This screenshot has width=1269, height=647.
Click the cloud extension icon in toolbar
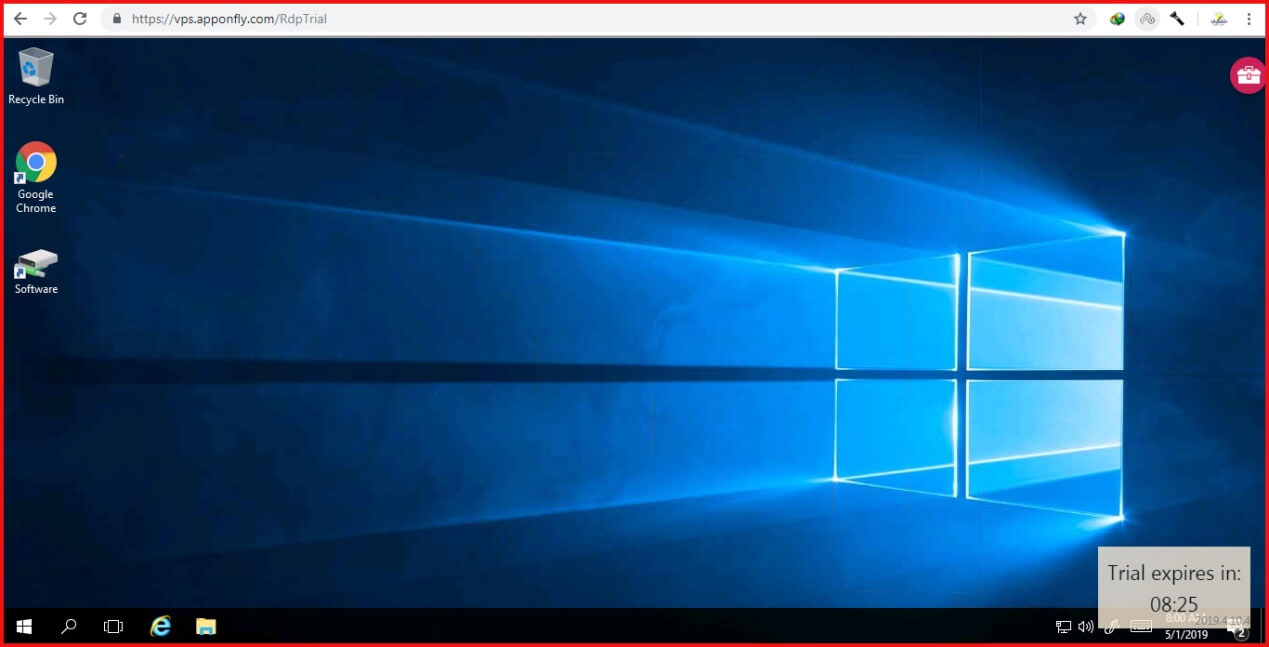pyautogui.click(x=1147, y=19)
